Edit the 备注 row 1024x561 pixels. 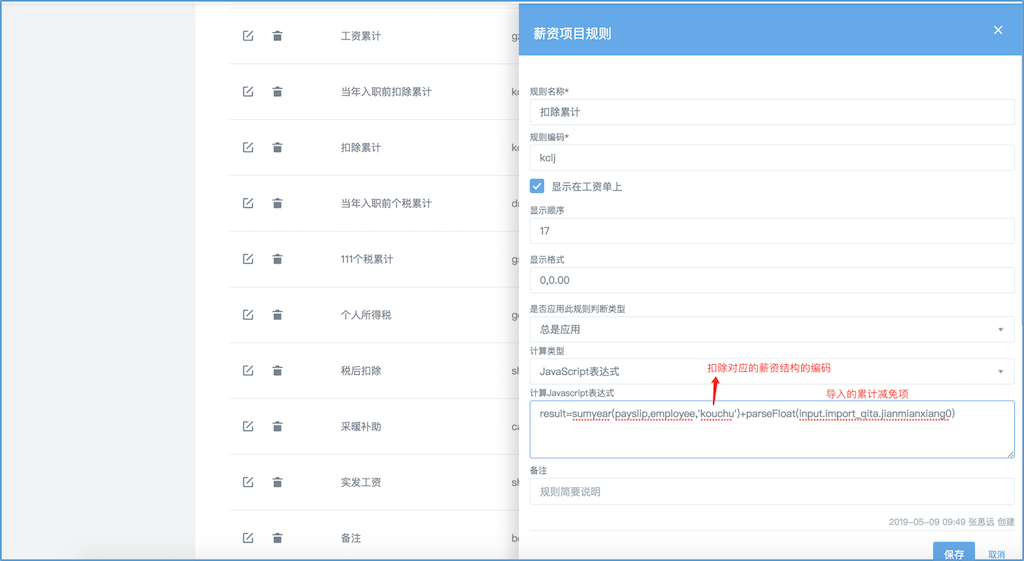pos(248,538)
